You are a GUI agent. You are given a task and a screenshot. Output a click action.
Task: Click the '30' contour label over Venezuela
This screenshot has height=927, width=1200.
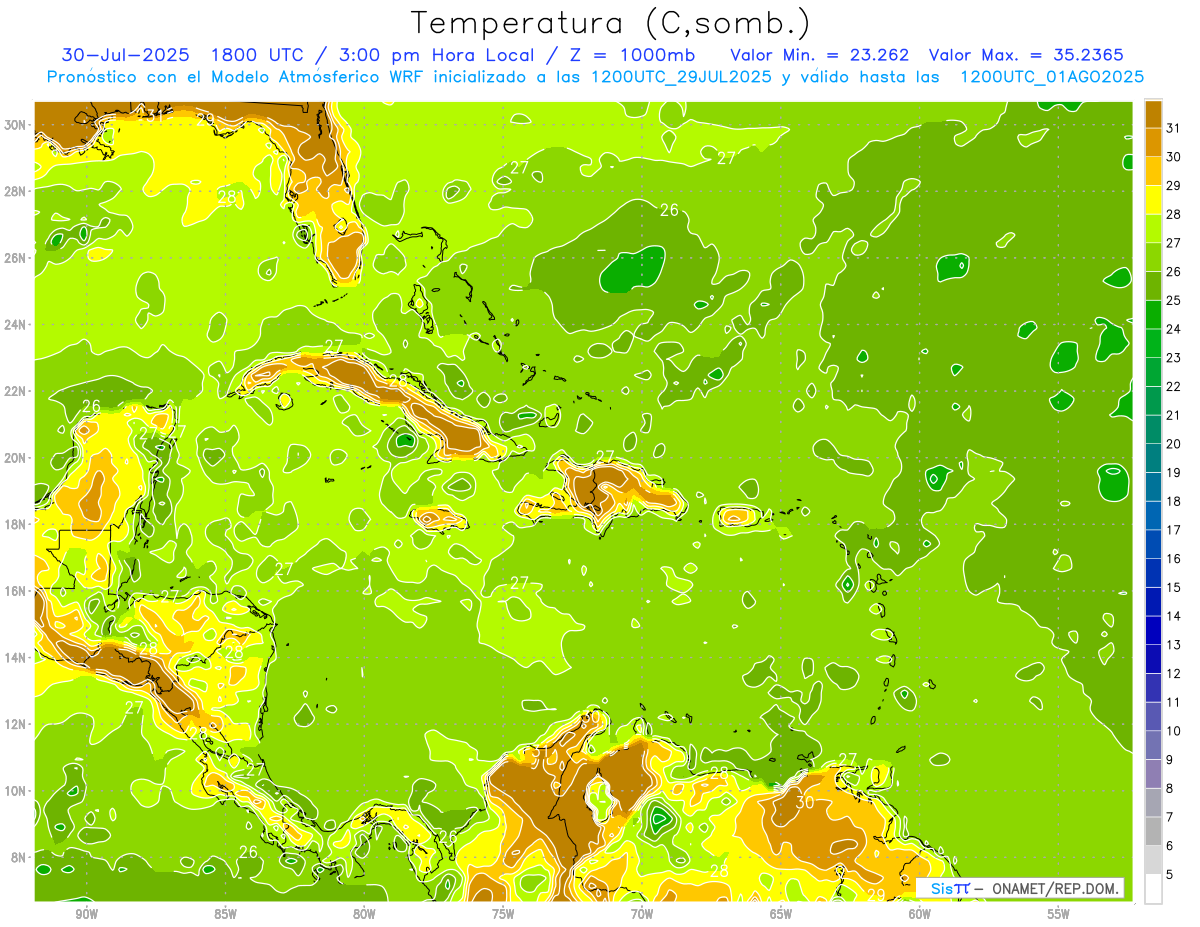click(805, 802)
